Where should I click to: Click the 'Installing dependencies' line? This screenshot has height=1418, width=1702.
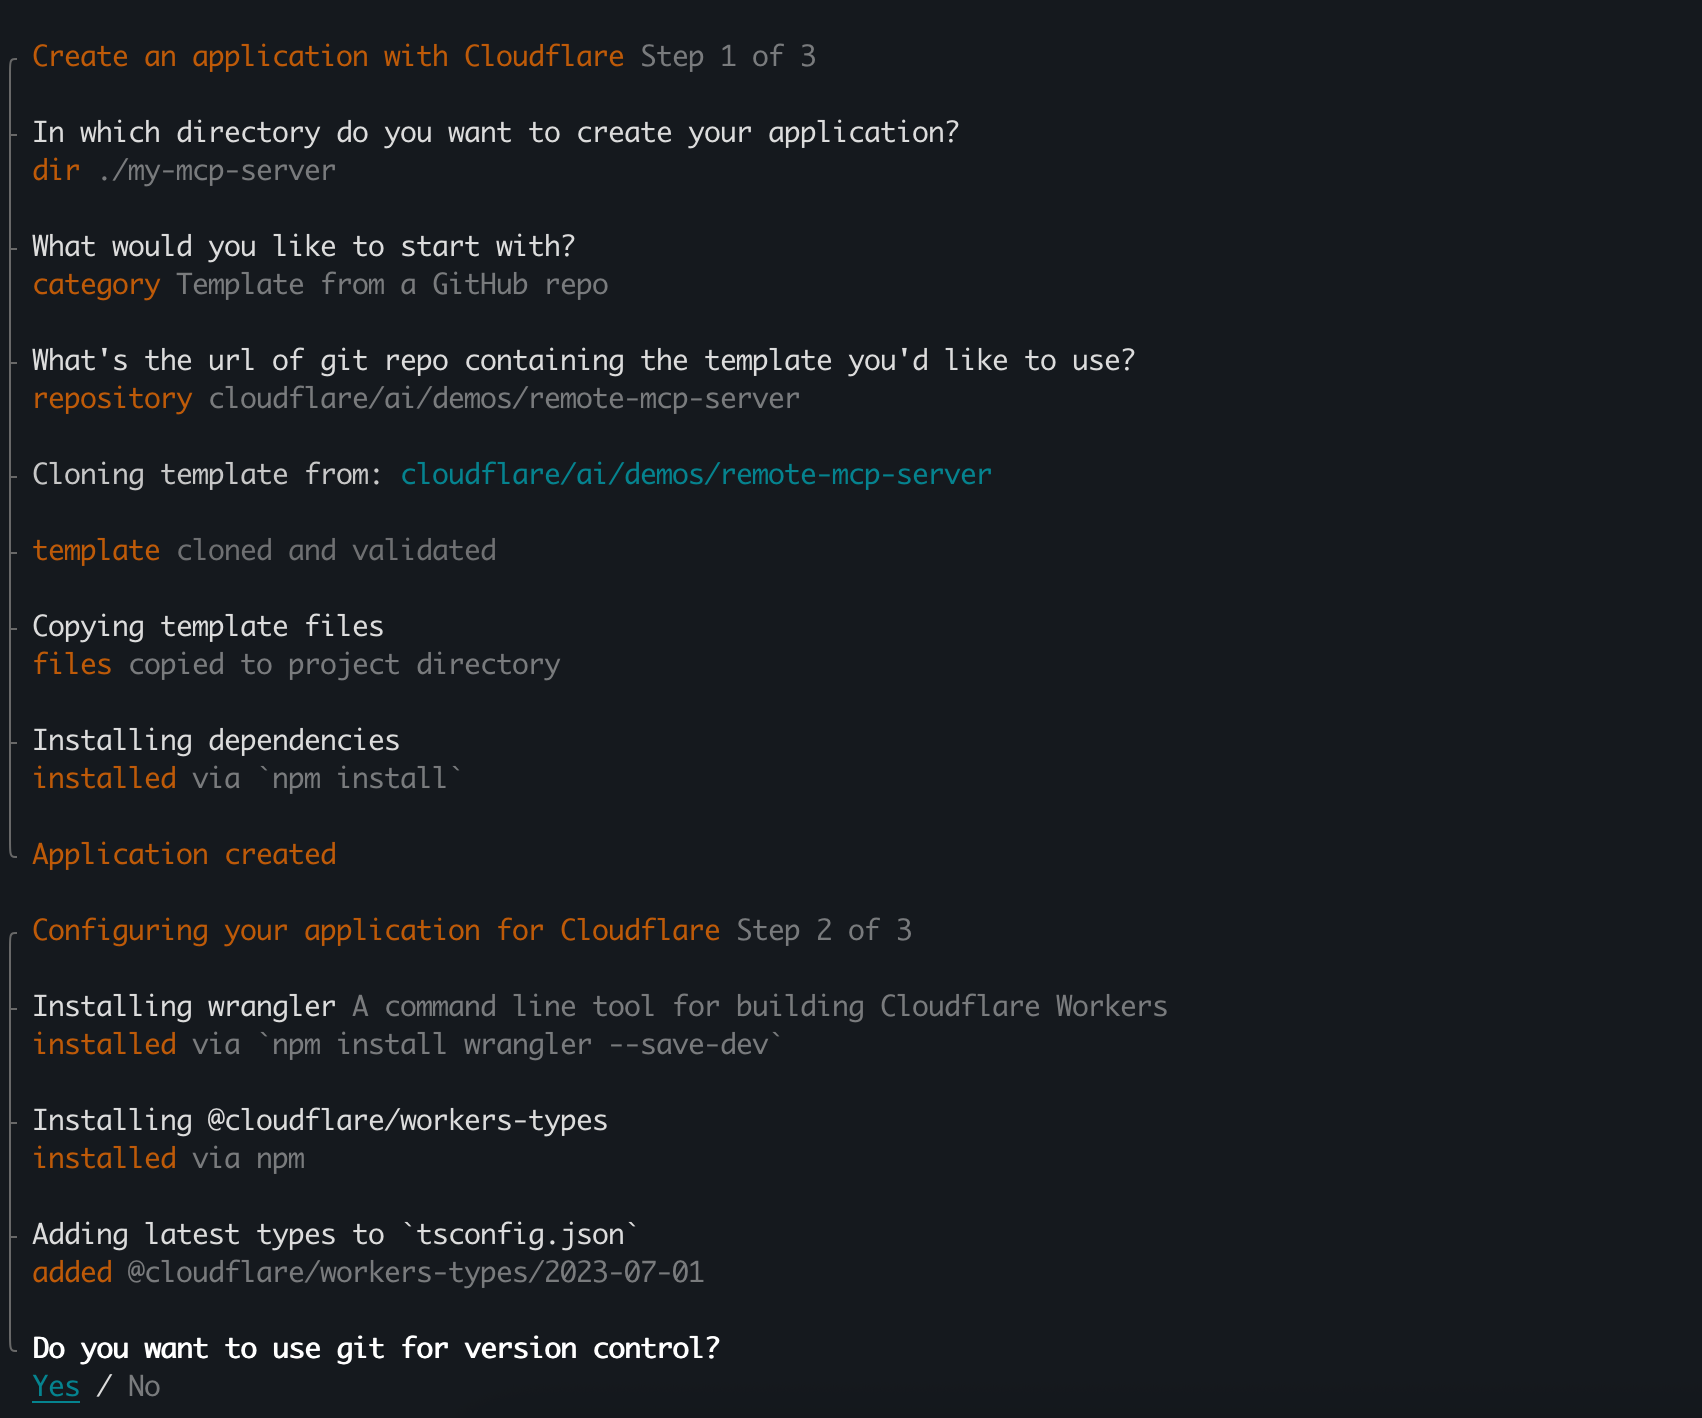pyautogui.click(x=216, y=740)
